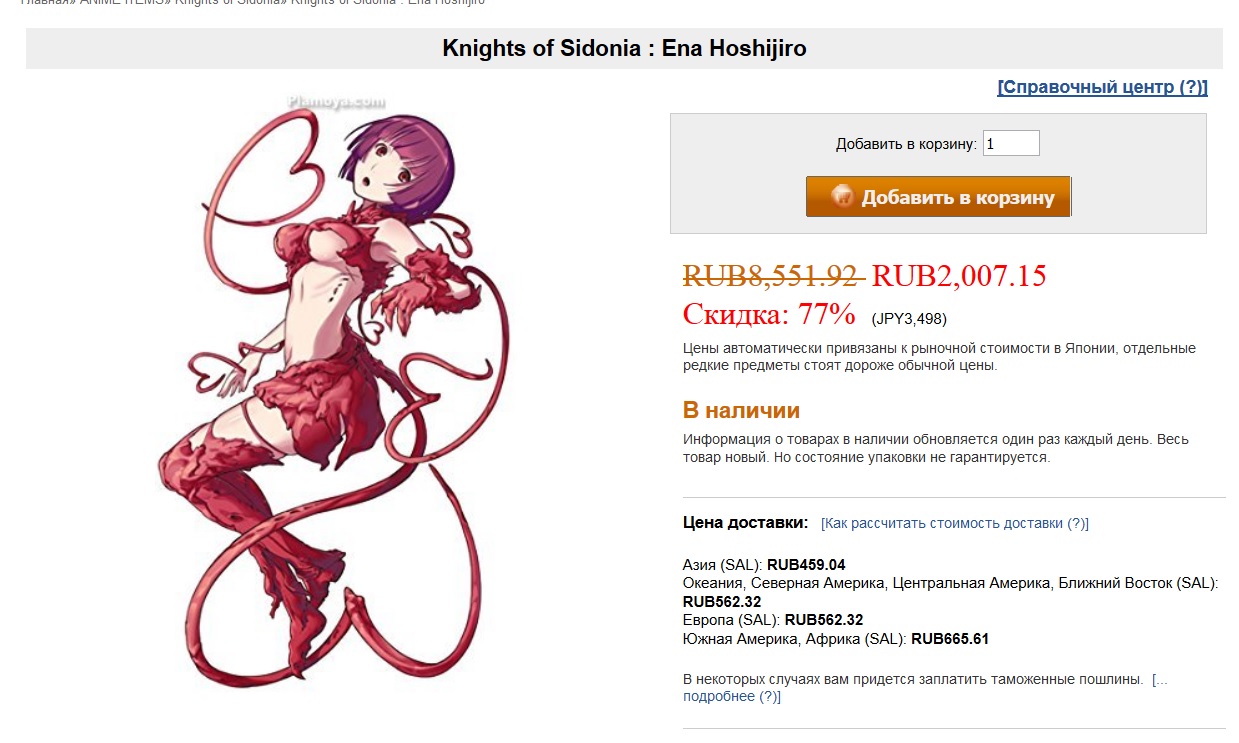
Task: Open Как рассчитать стоимость доставки link
Action: (954, 523)
